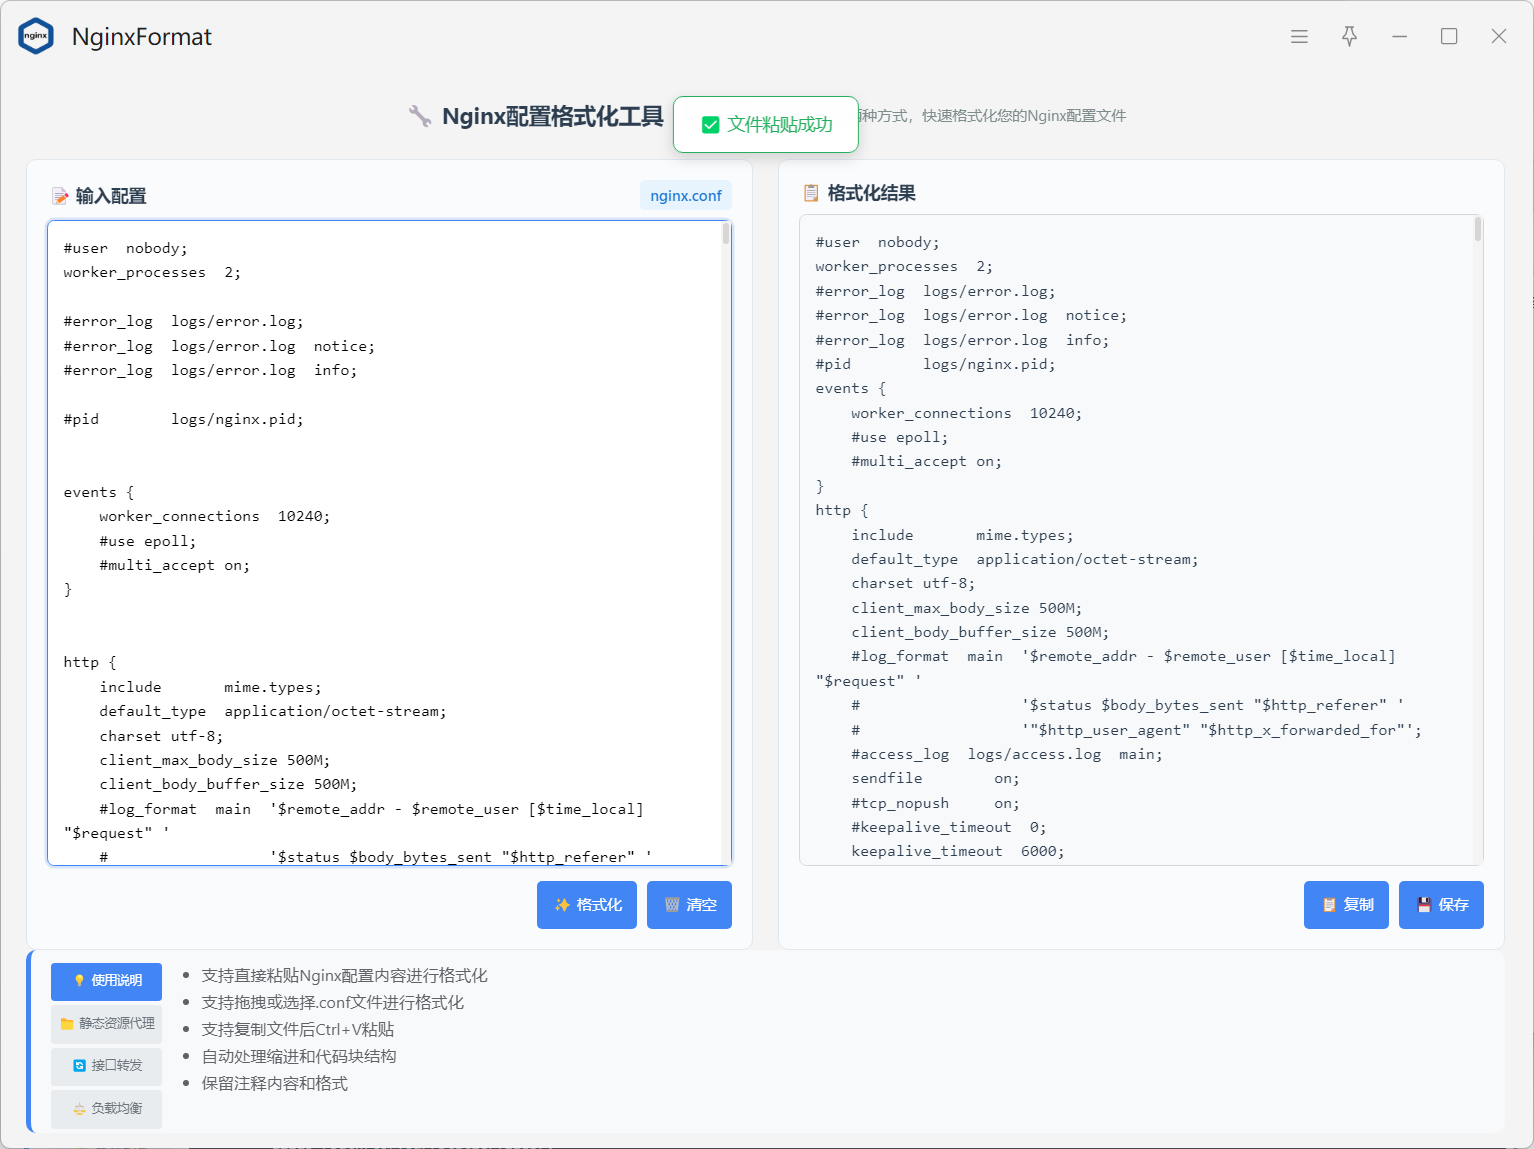This screenshot has height=1149, width=1534.
Task: Click the folder icon on 静态资源代理
Action: [67, 1024]
